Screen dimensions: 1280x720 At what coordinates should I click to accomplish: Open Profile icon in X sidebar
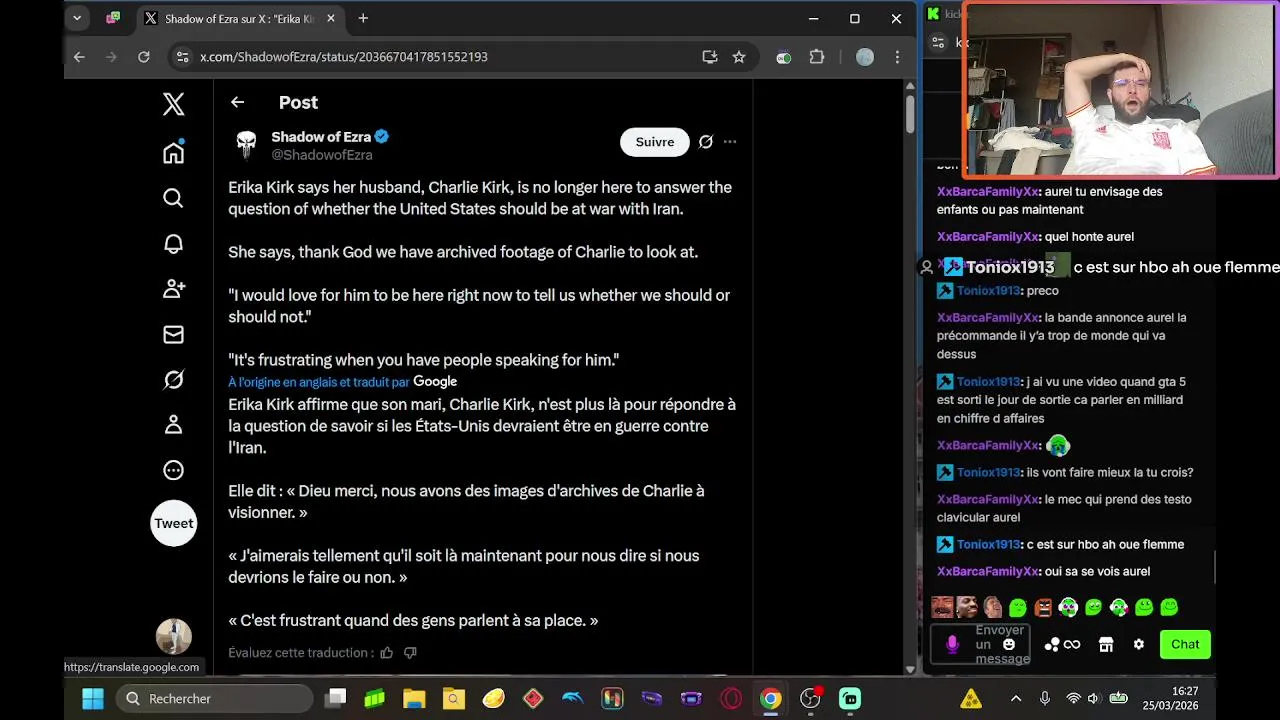[x=173, y=425]
